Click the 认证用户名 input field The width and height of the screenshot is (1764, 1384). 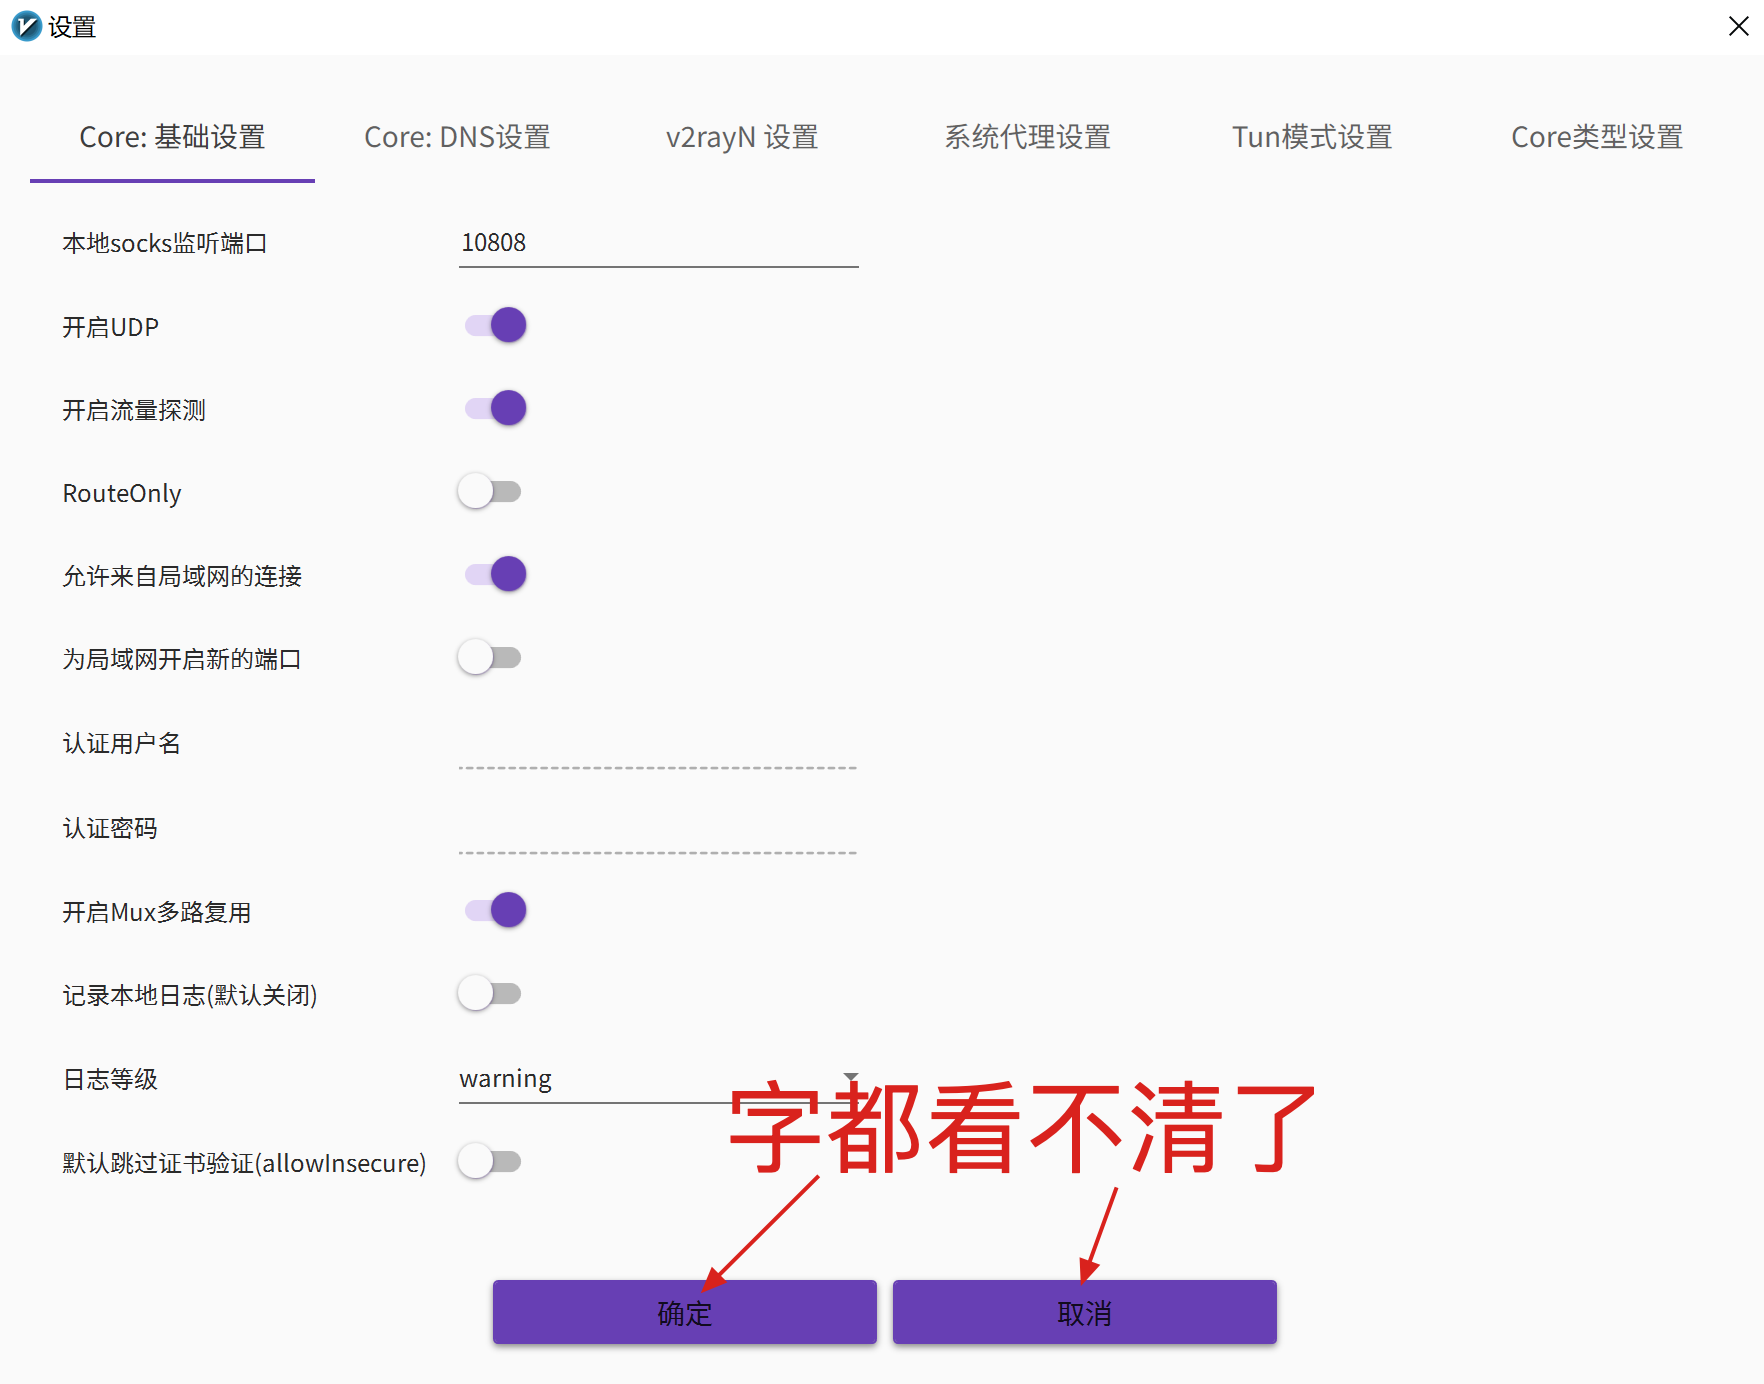point(658,745)
